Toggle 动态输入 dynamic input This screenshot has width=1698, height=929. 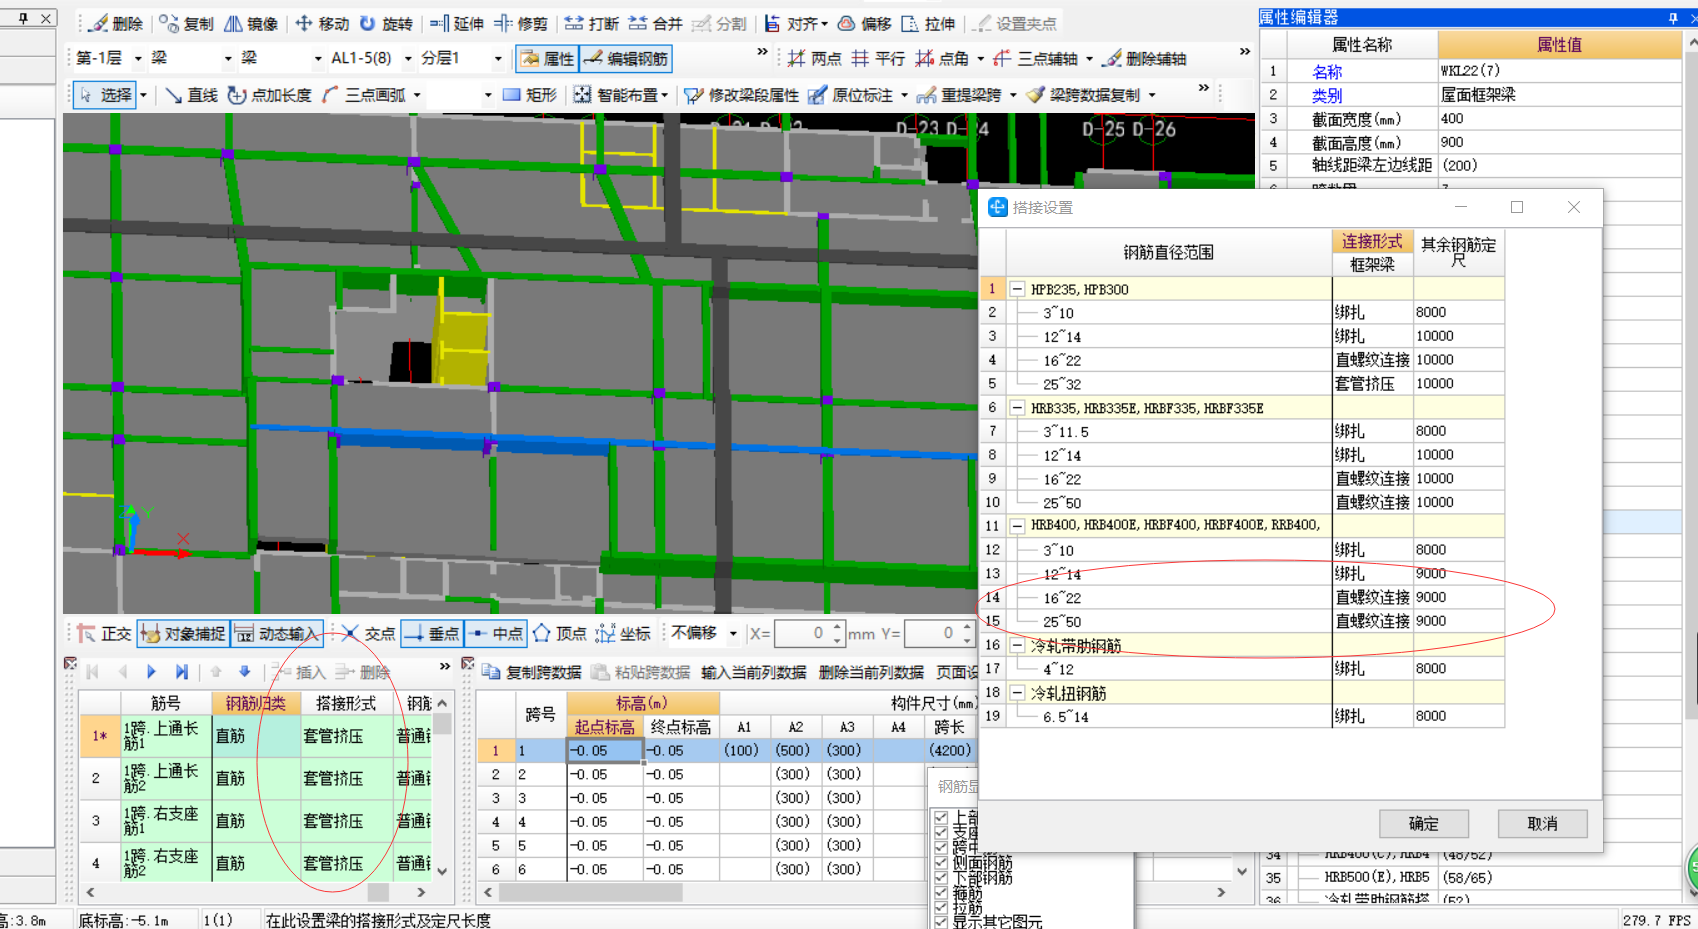276,633
